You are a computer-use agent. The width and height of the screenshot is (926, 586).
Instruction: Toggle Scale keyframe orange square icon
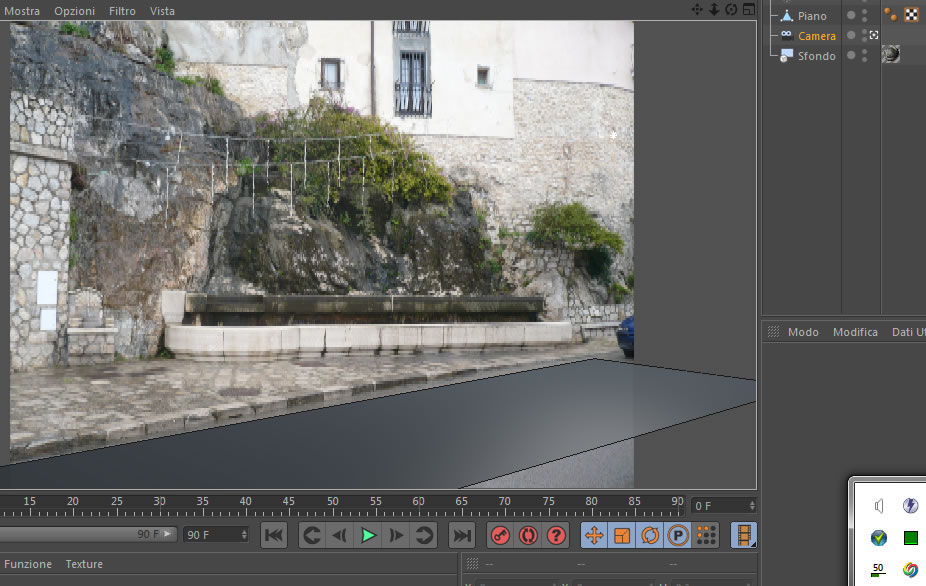point(622,536)
